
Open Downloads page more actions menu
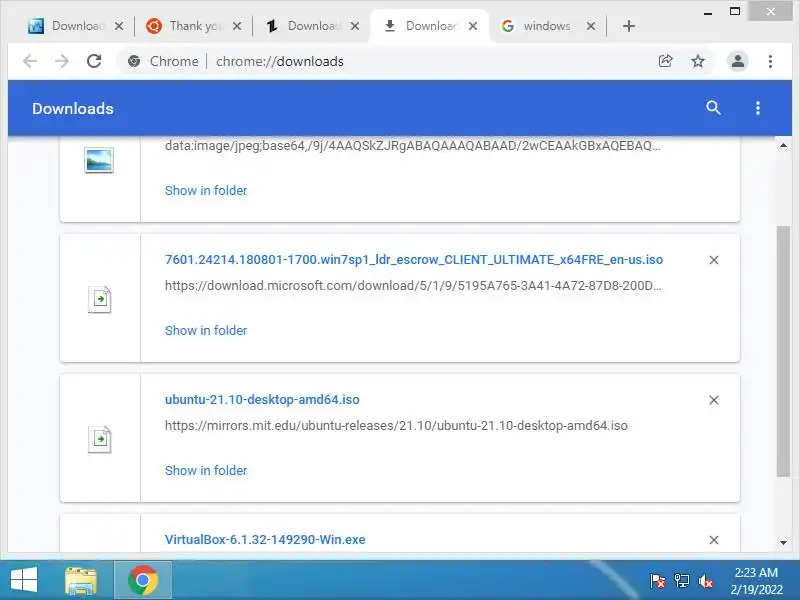click(x=758, y=108)
